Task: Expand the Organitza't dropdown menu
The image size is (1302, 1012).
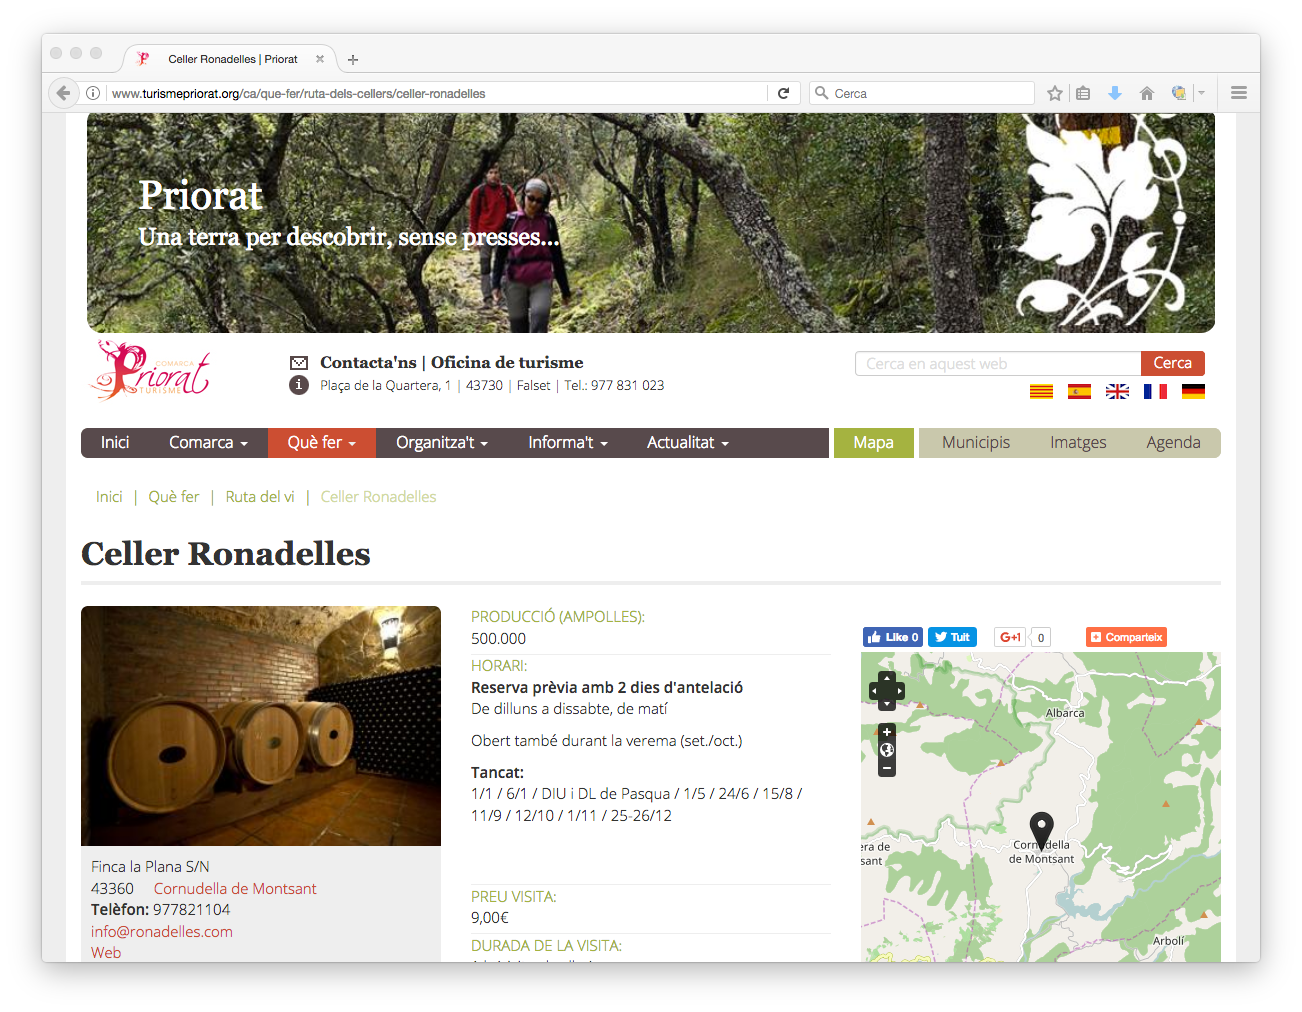Action: [442, 443]
